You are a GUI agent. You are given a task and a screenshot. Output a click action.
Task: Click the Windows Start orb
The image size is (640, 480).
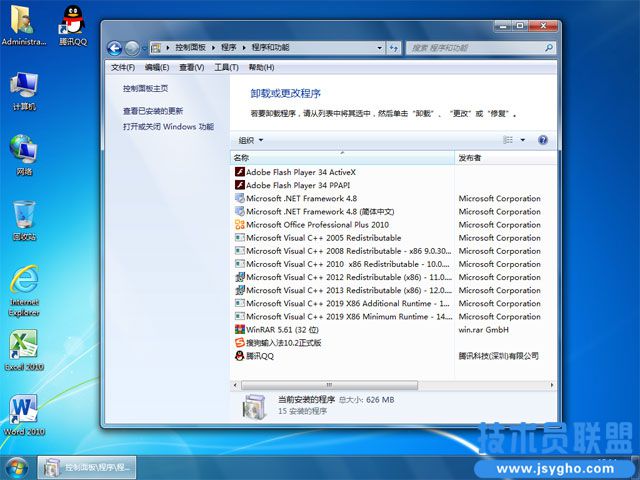(17, 468)
